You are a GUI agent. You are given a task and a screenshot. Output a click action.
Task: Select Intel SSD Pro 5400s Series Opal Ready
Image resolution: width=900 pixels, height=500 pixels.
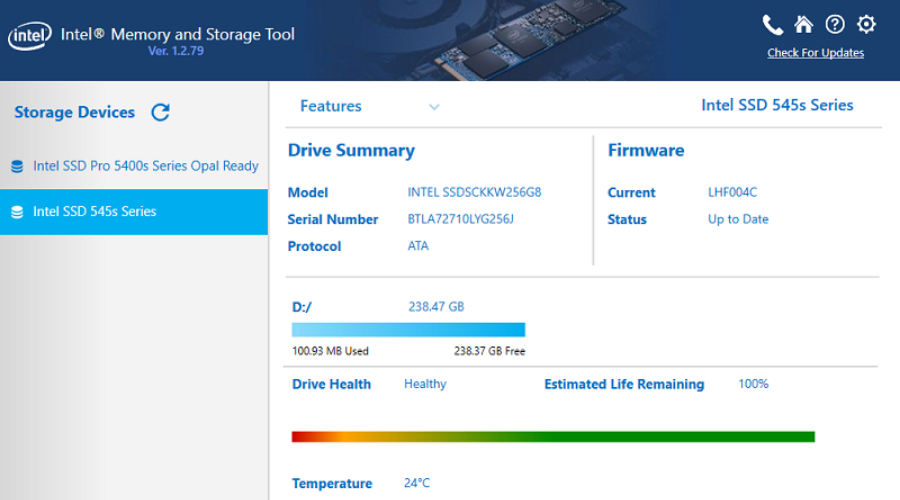(134, 166)
